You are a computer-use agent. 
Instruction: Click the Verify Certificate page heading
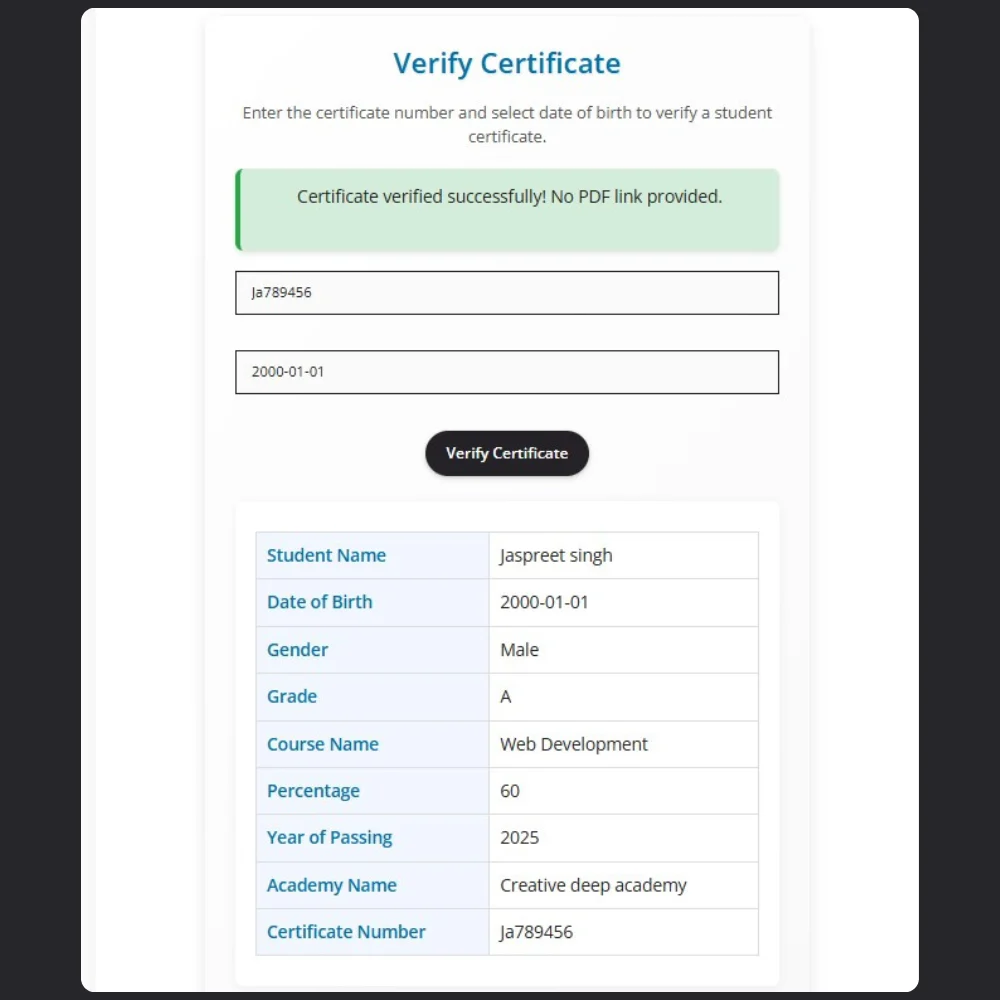507,63
